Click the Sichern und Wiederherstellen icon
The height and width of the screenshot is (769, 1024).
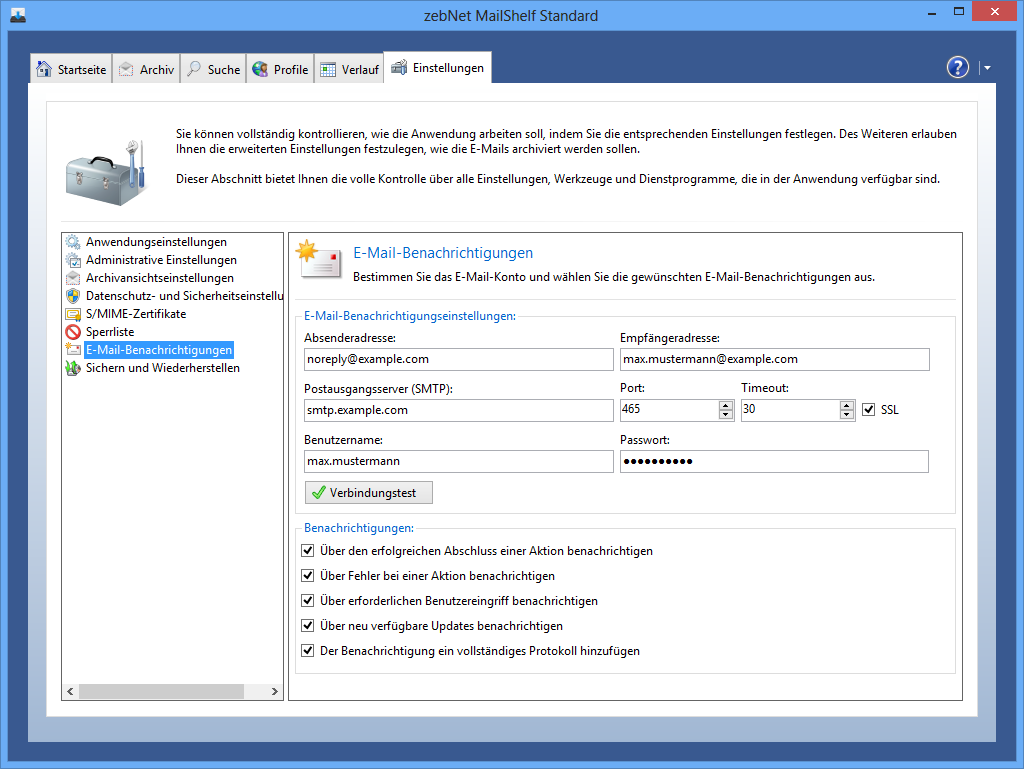(73, 368)
